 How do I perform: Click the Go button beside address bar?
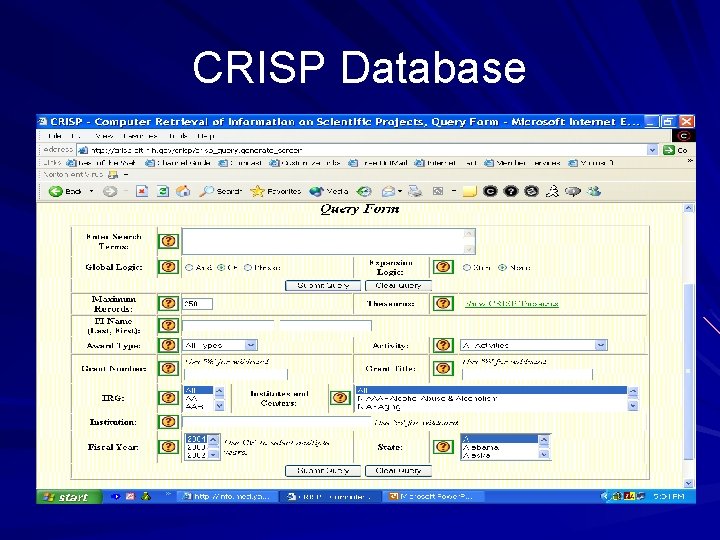coord(675,150)
